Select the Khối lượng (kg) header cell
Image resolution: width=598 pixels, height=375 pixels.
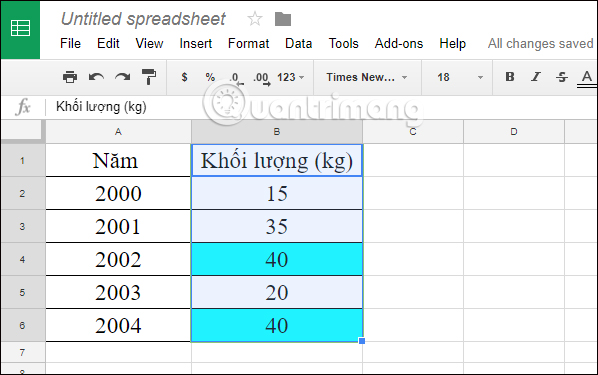pos(277,160)
